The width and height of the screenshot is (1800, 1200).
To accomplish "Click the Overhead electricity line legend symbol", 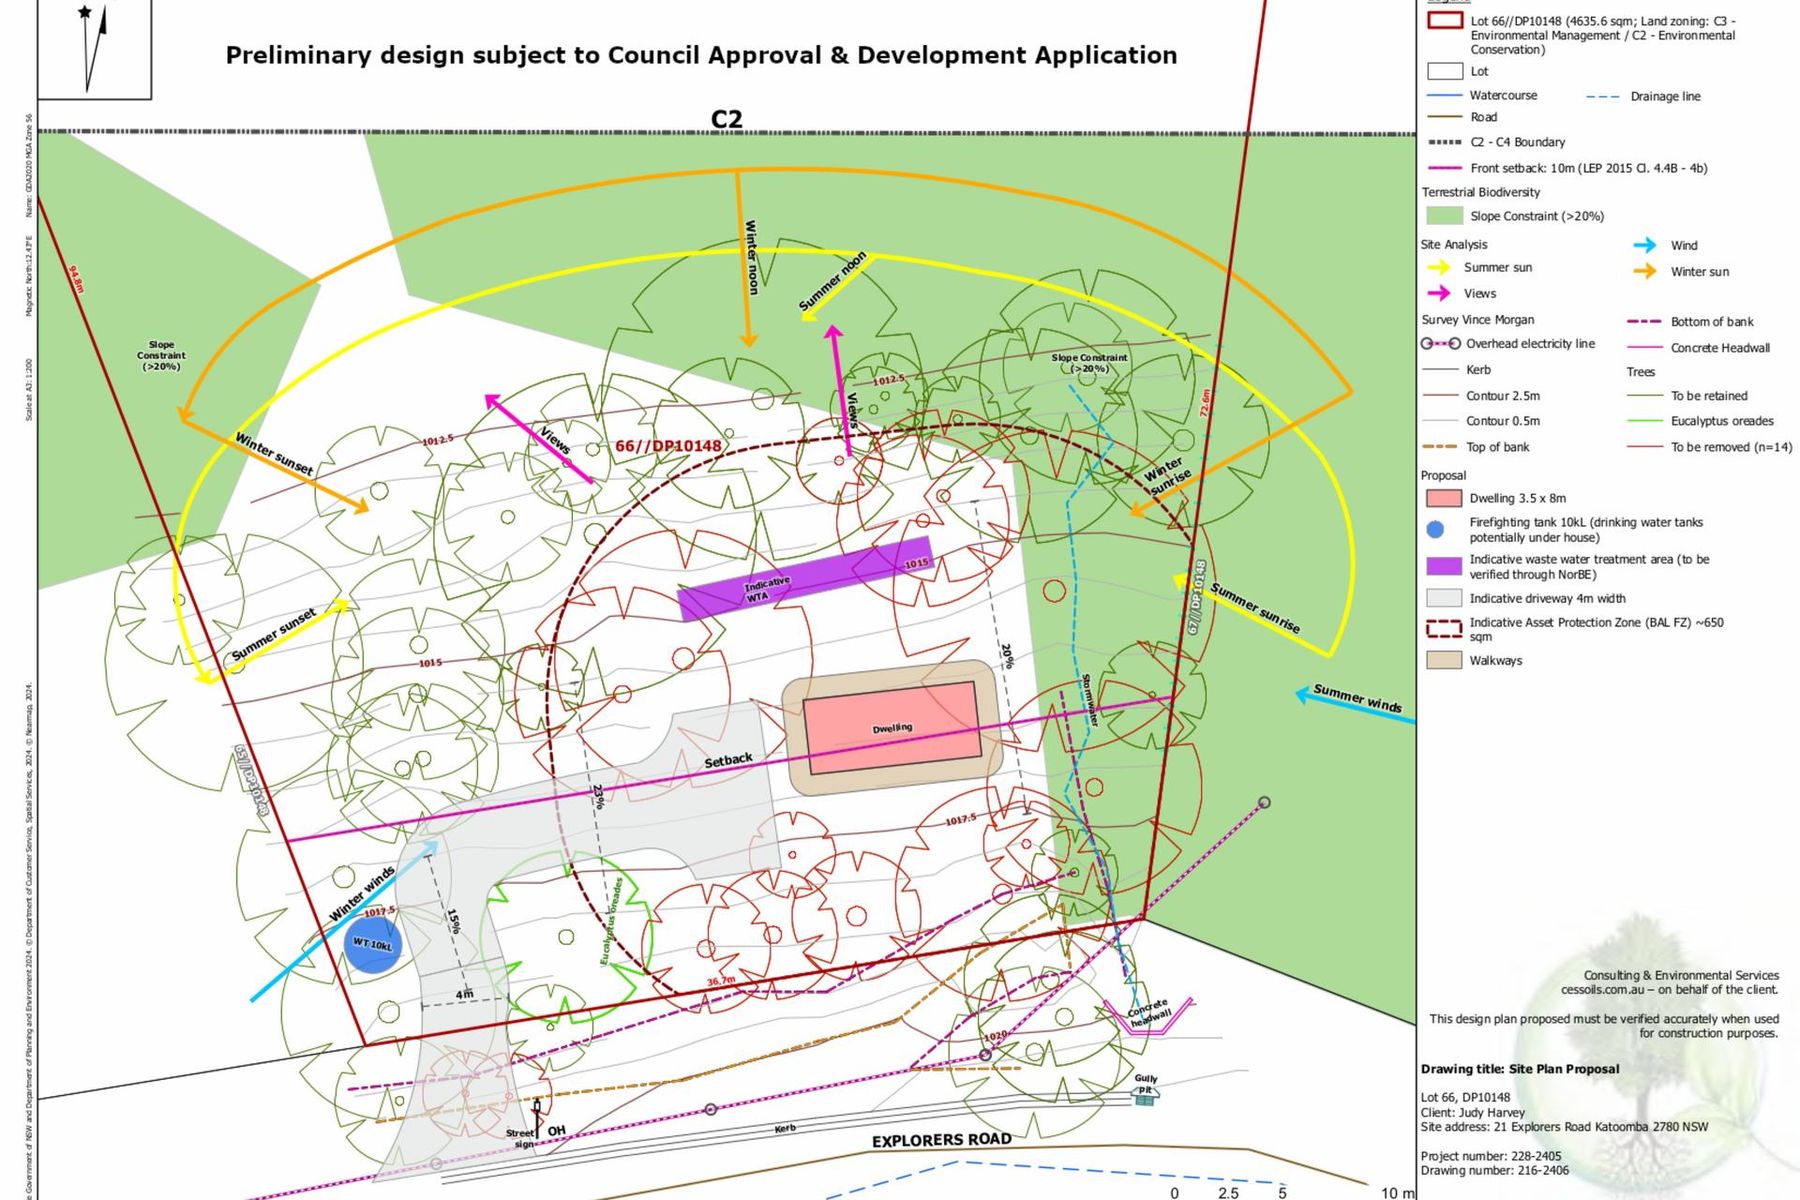I will click(x=1440, y=344).
